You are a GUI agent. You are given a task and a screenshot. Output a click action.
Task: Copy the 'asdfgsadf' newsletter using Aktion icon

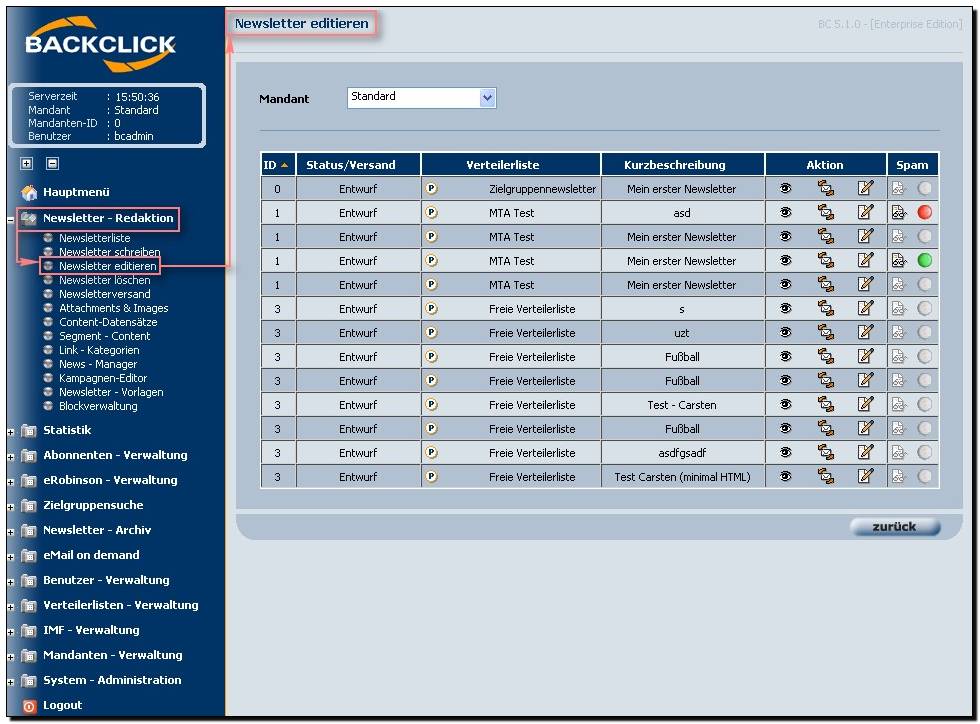(x=826, y=453)
